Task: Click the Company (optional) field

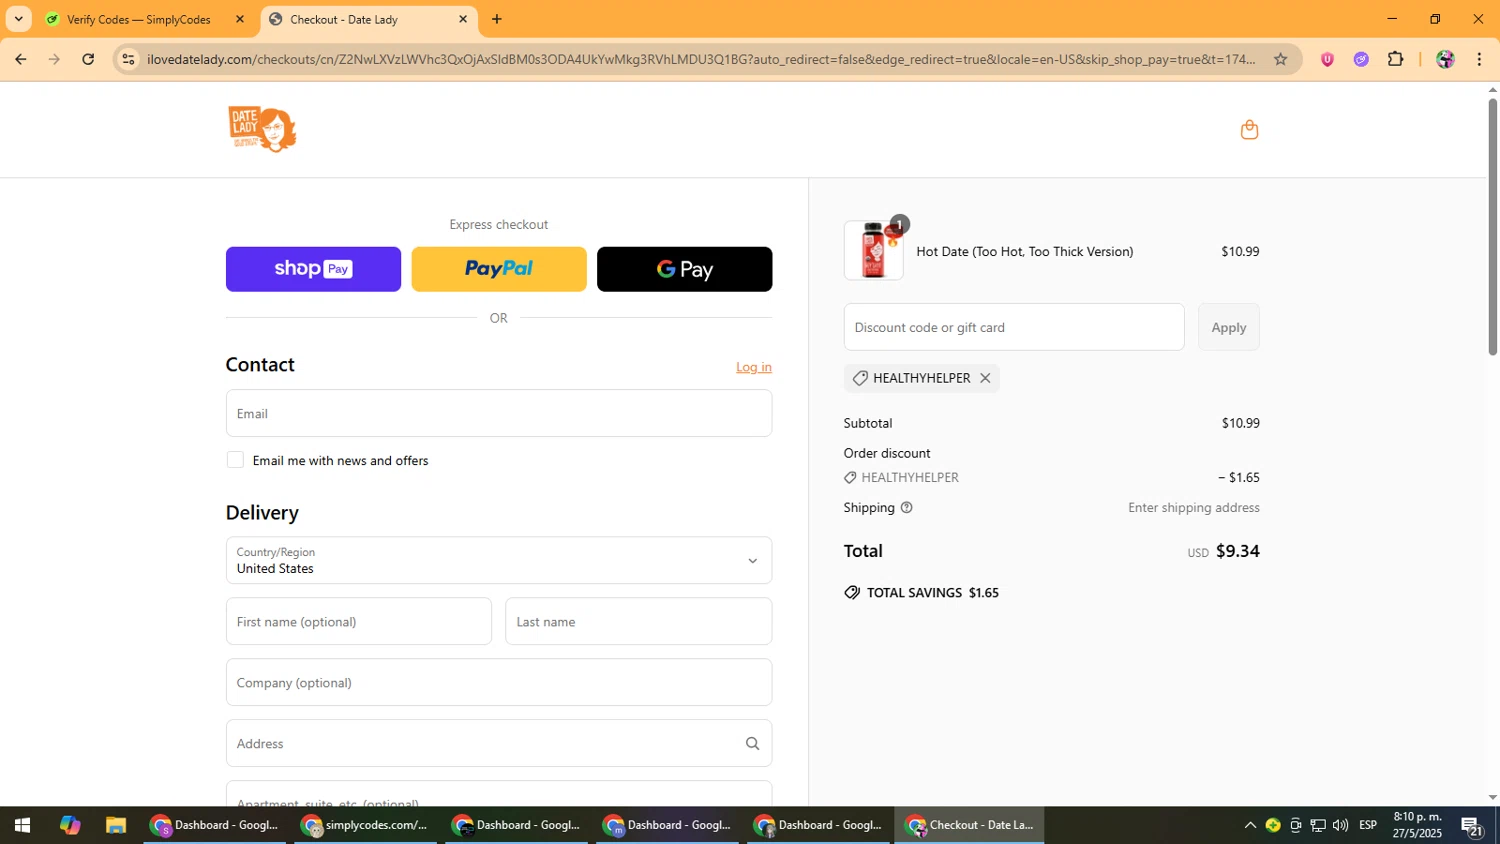Action: tap(499, 682)
